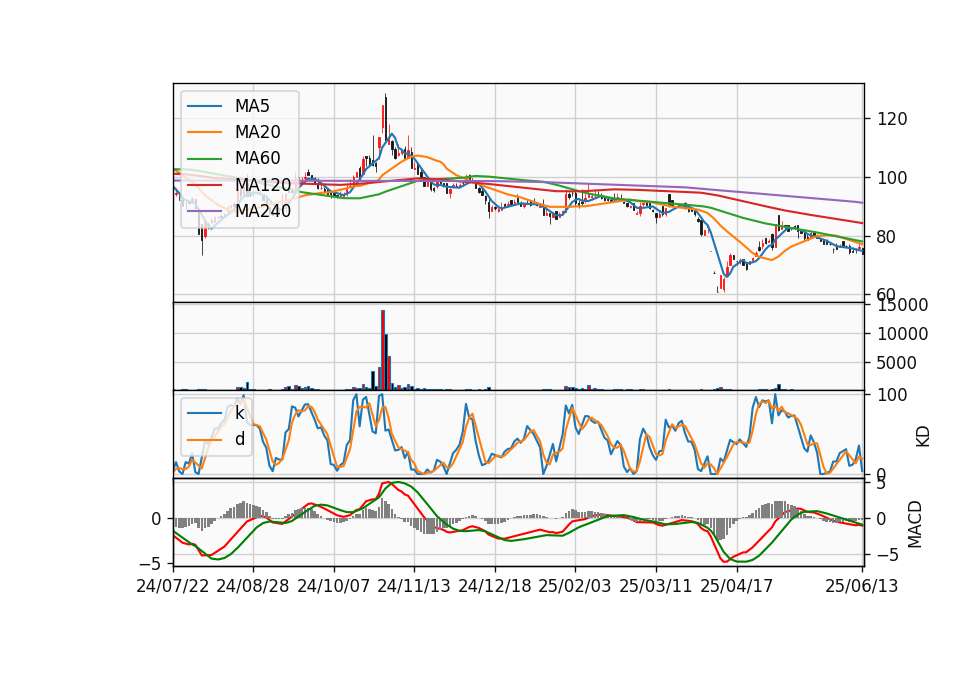Screen dimensions: 960x690
Task: Click the MA20 legend label
Action: (x=257, y=132)
